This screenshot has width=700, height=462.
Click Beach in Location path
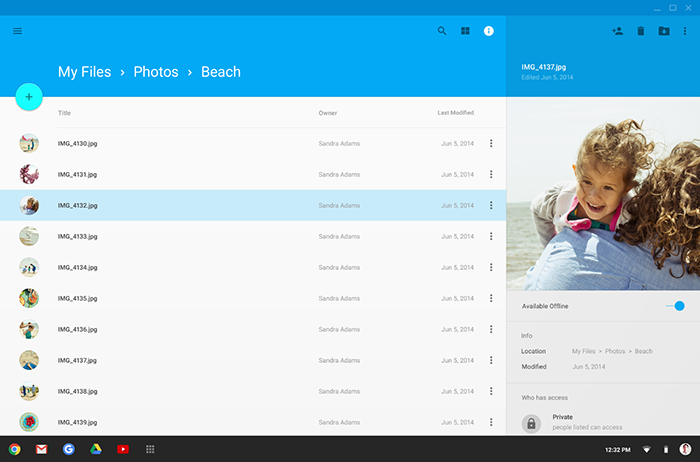click(x=643, y=351)
